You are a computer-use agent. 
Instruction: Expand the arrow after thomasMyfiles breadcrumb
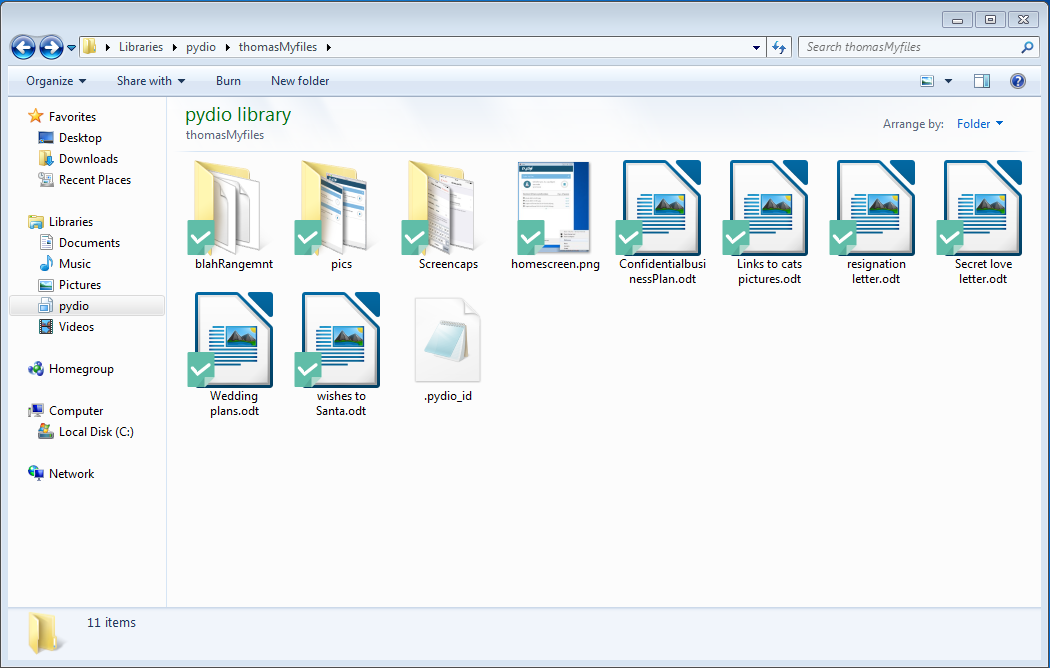329,47
